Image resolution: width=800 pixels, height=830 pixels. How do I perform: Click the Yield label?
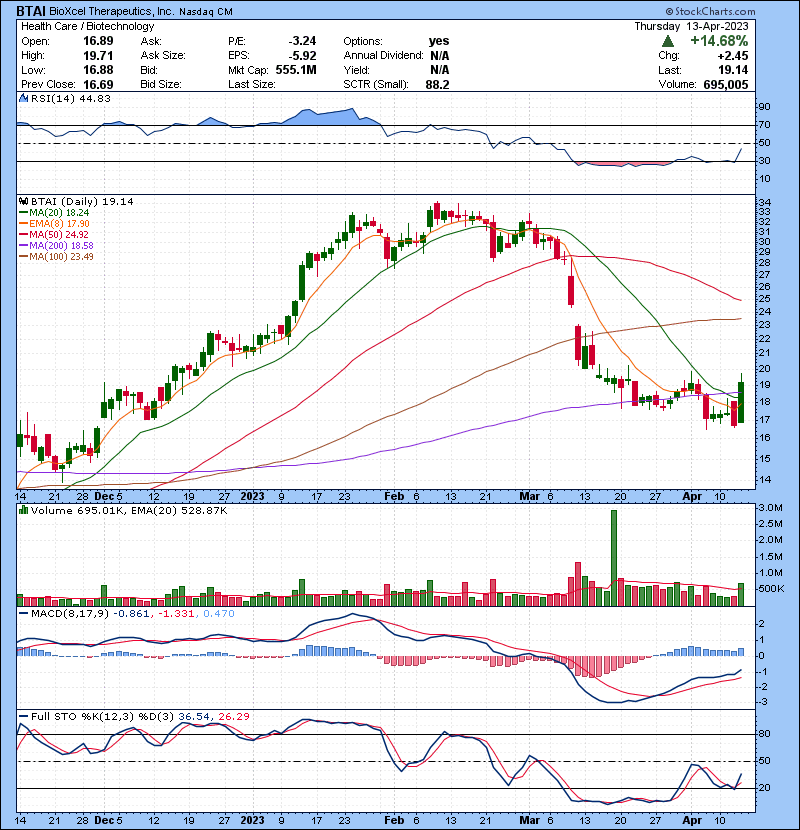[356, 70]
